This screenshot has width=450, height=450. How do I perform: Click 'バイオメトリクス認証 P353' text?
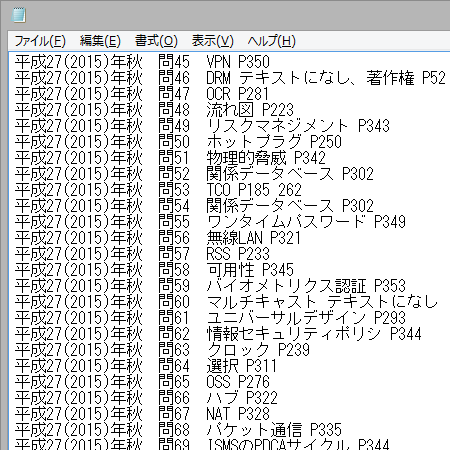[306, 286]
